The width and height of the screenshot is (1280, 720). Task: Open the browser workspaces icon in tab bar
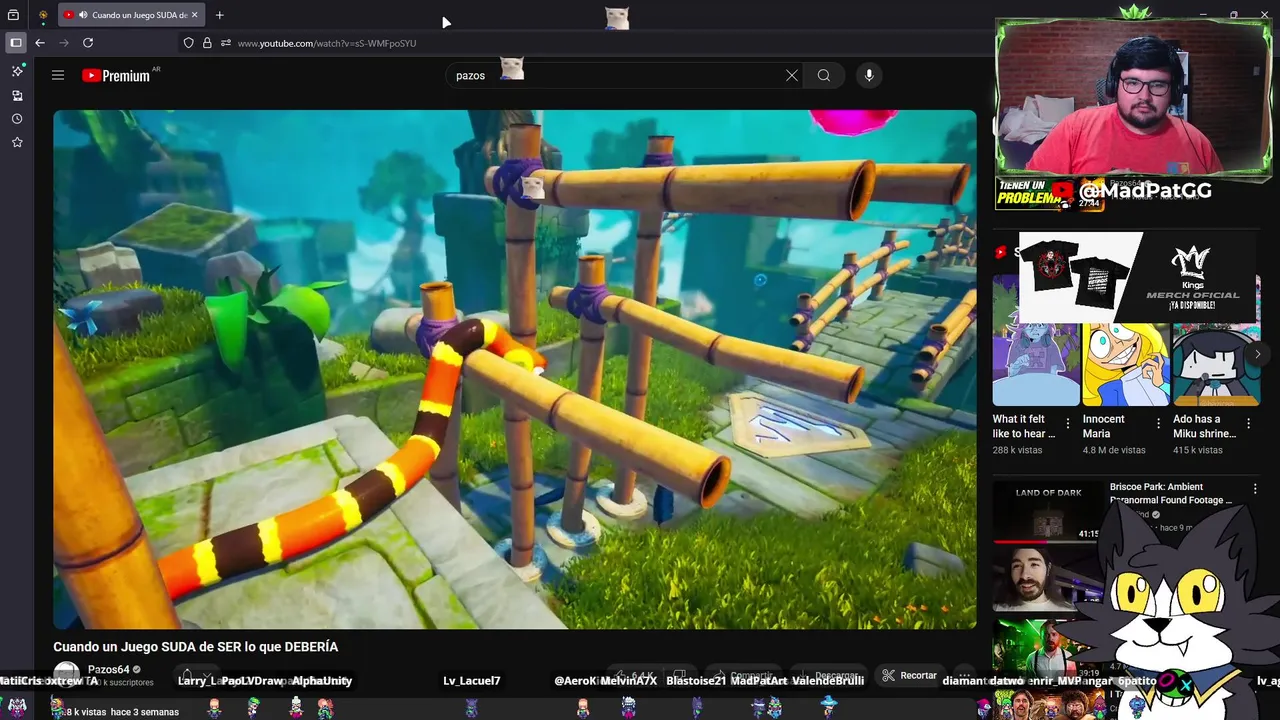[x=13, y=15]
